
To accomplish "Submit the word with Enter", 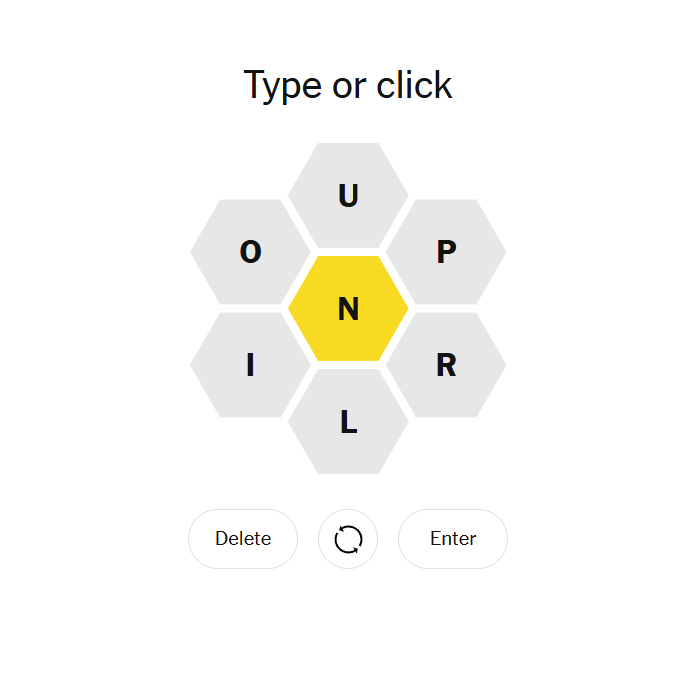I will (453, 539).
